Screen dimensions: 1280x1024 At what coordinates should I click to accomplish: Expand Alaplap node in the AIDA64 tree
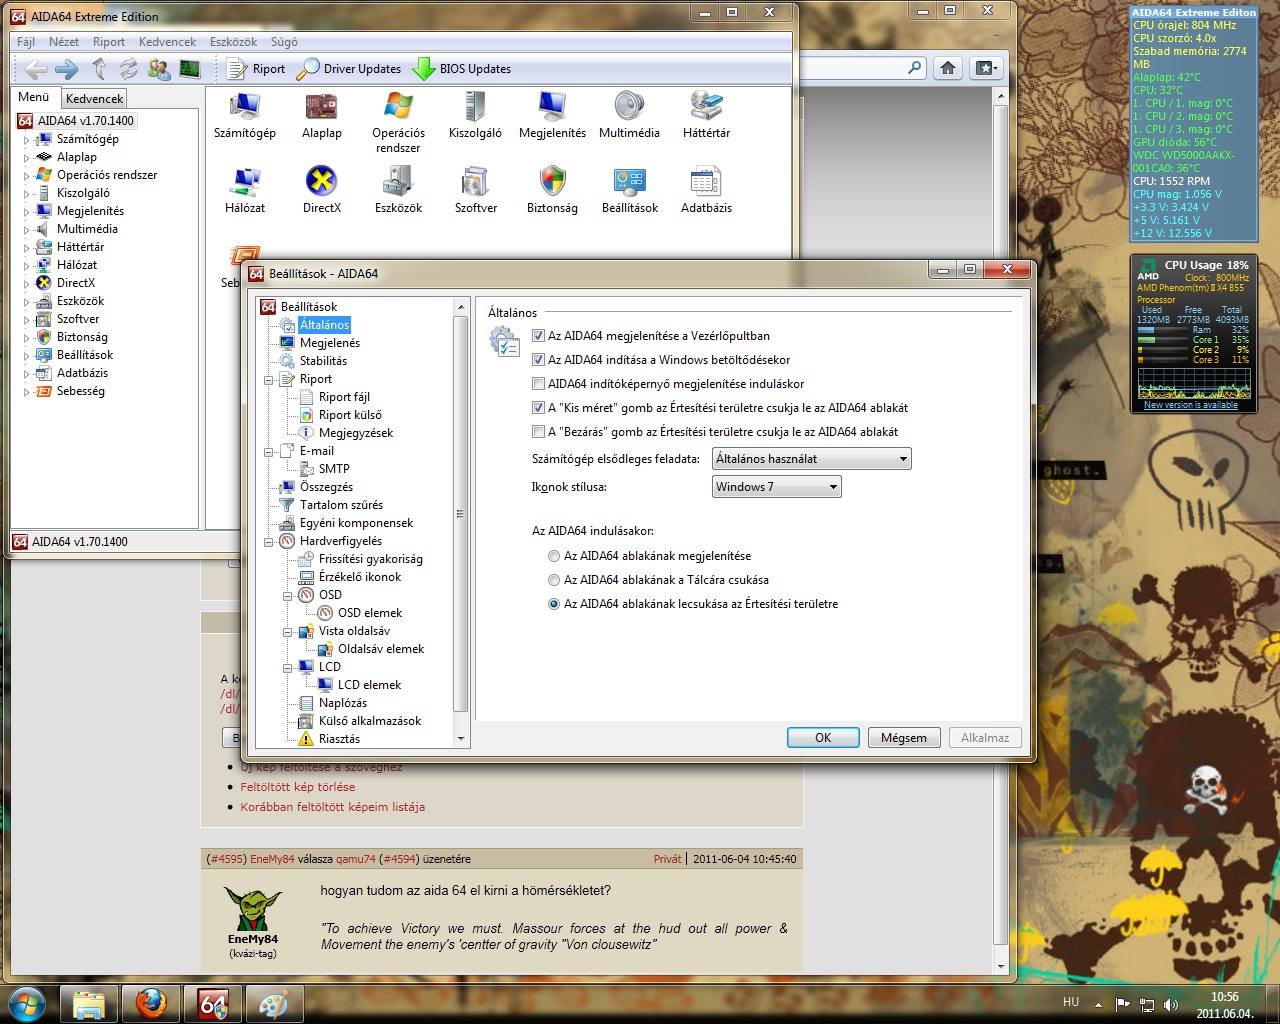(x=27, y=158)
